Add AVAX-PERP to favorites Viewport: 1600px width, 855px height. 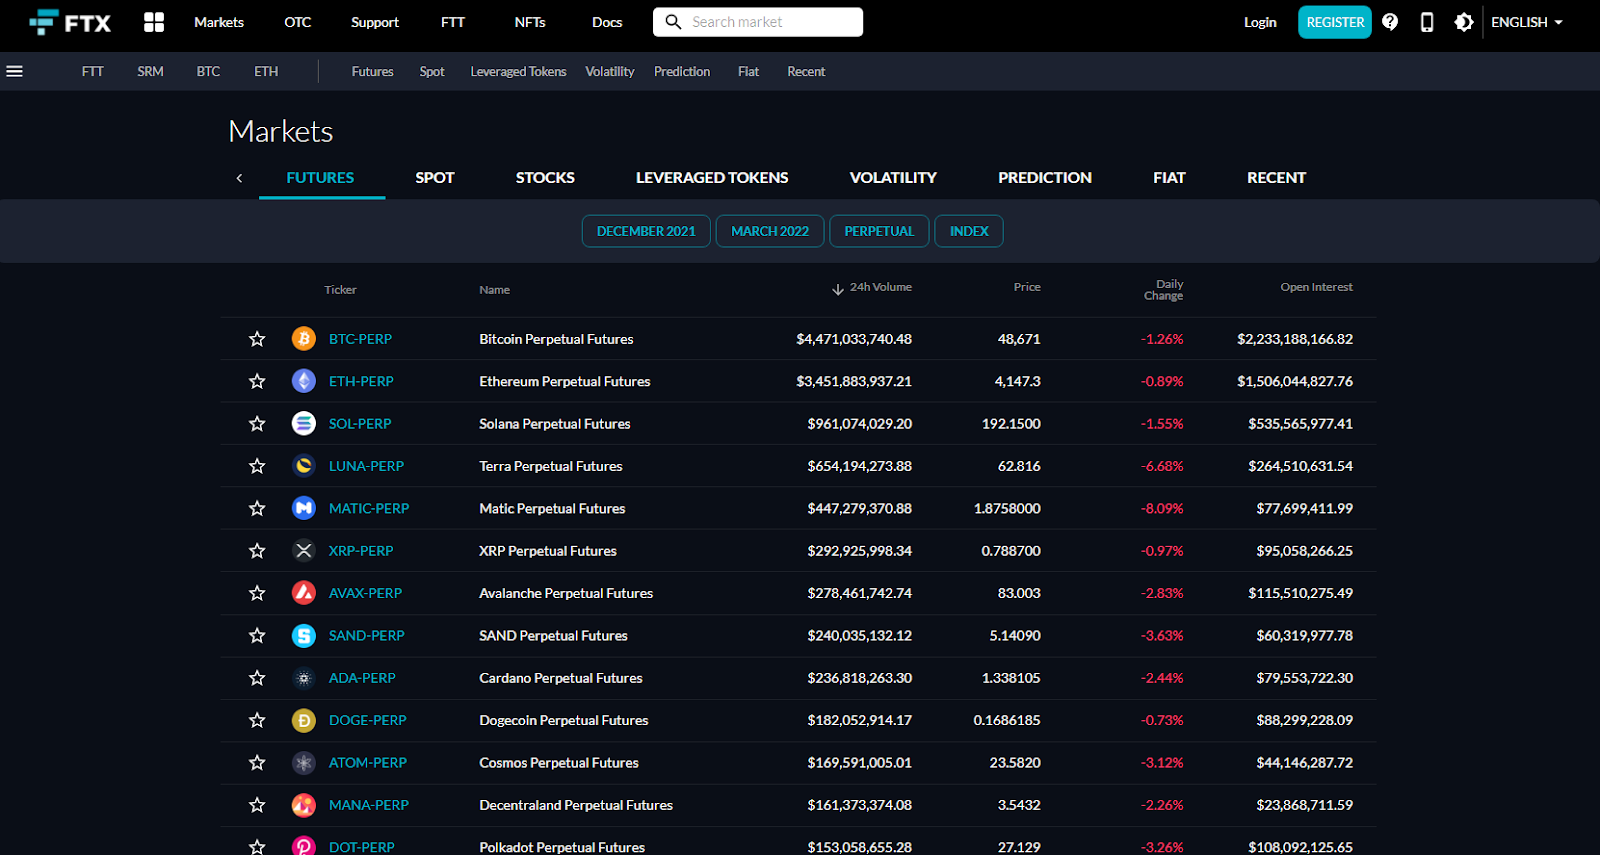coord(257,593)
